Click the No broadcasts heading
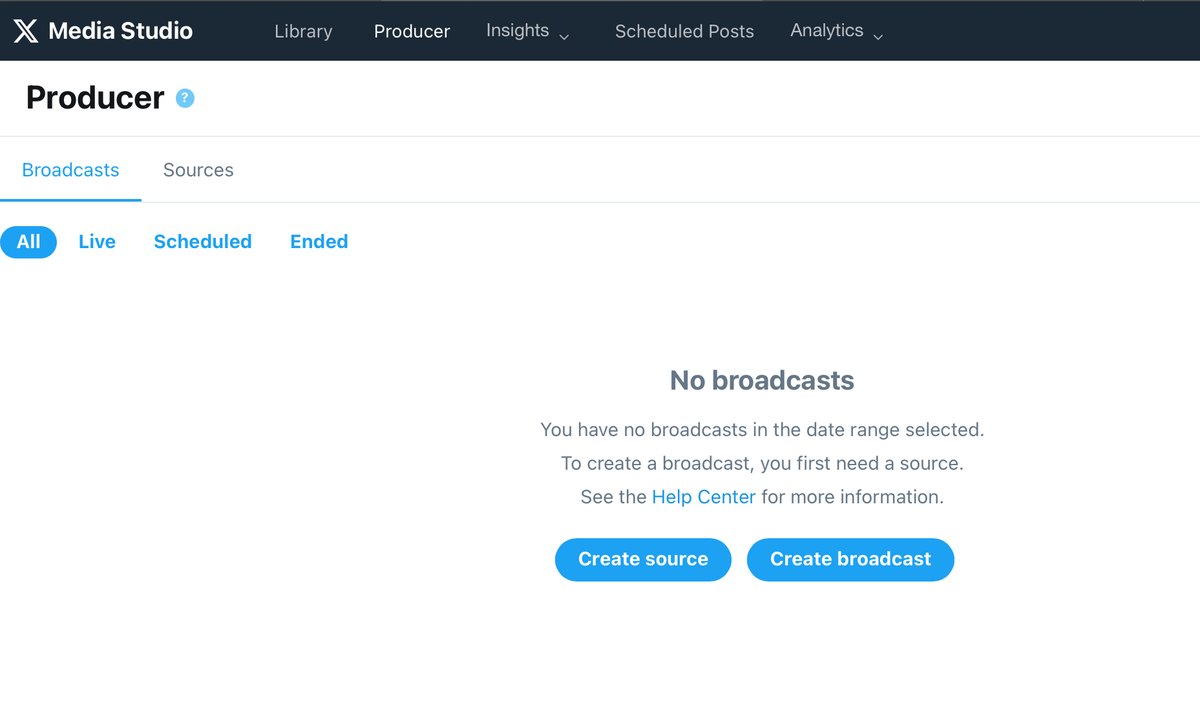Screen dimensions: 1200x723 coord(762,380)
